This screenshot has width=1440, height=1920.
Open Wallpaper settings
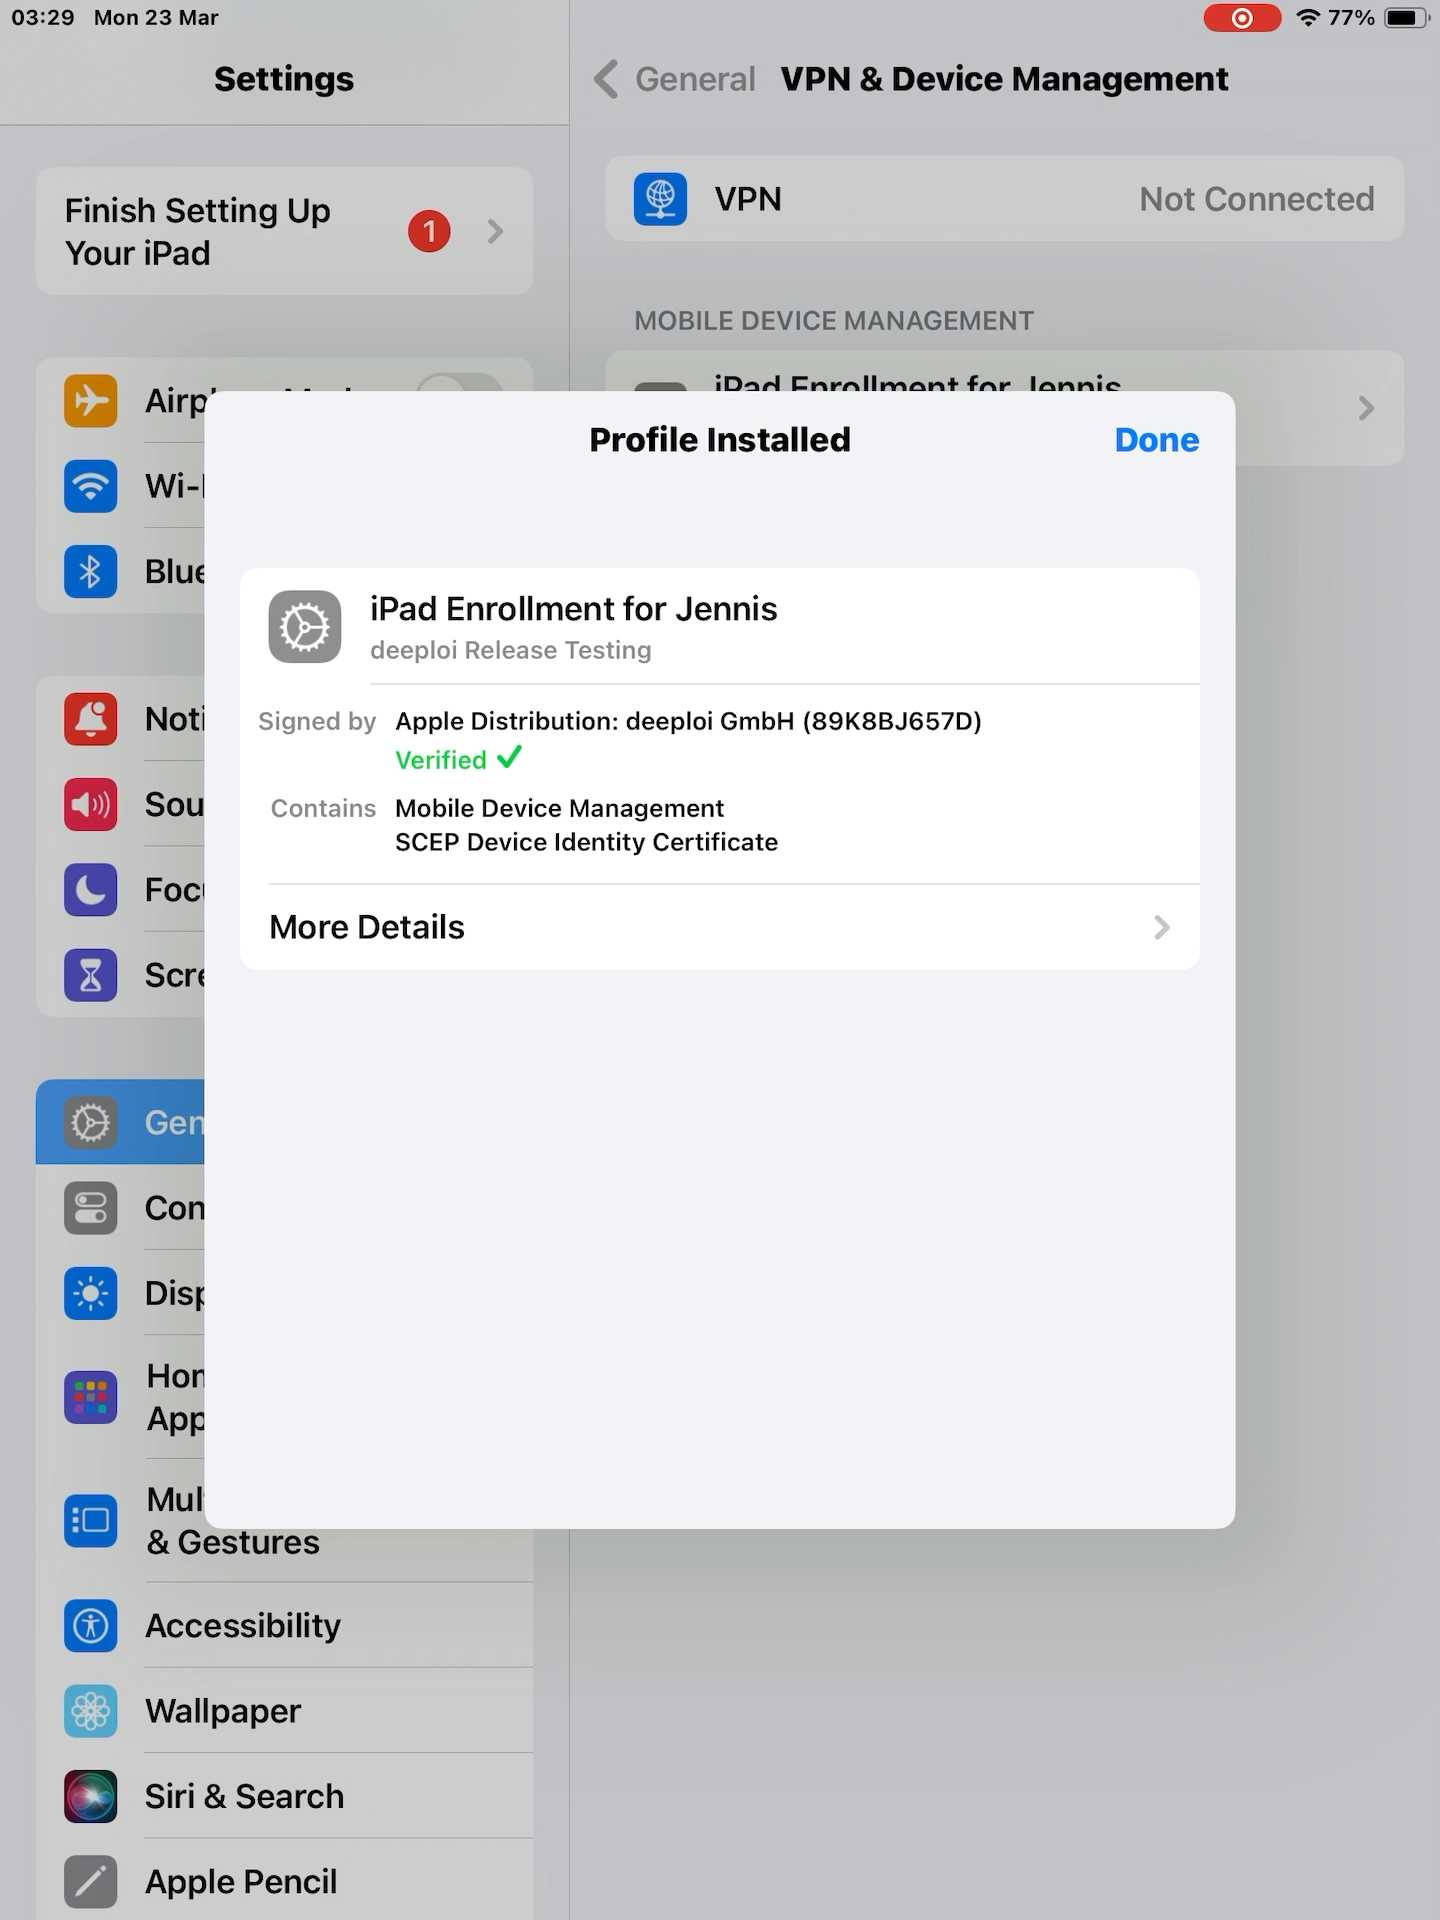pos(284,1711)
